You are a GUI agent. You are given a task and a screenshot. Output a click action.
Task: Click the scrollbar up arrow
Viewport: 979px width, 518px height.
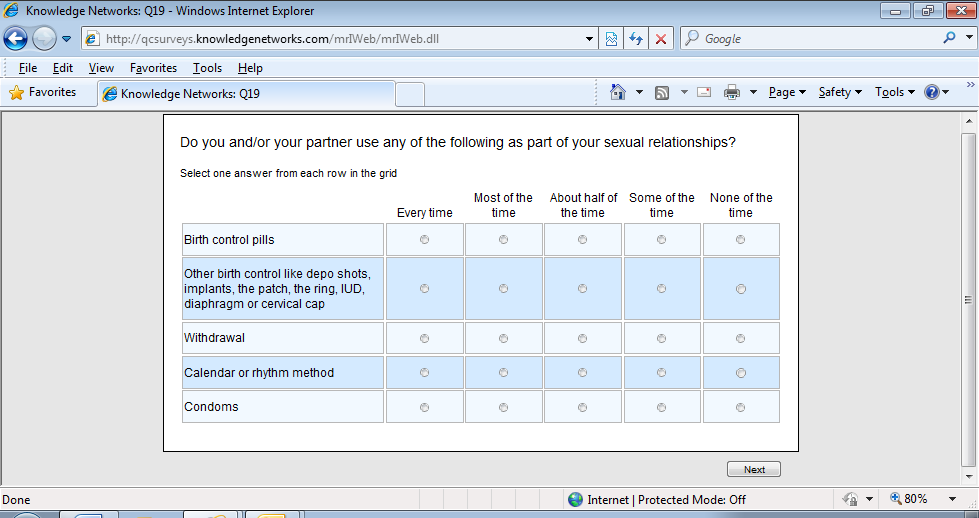coord(968,122)
